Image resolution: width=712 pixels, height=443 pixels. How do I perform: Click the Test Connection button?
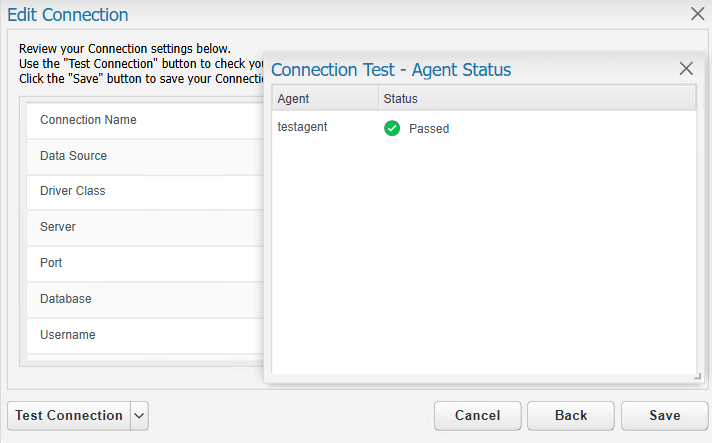[69, 416]
